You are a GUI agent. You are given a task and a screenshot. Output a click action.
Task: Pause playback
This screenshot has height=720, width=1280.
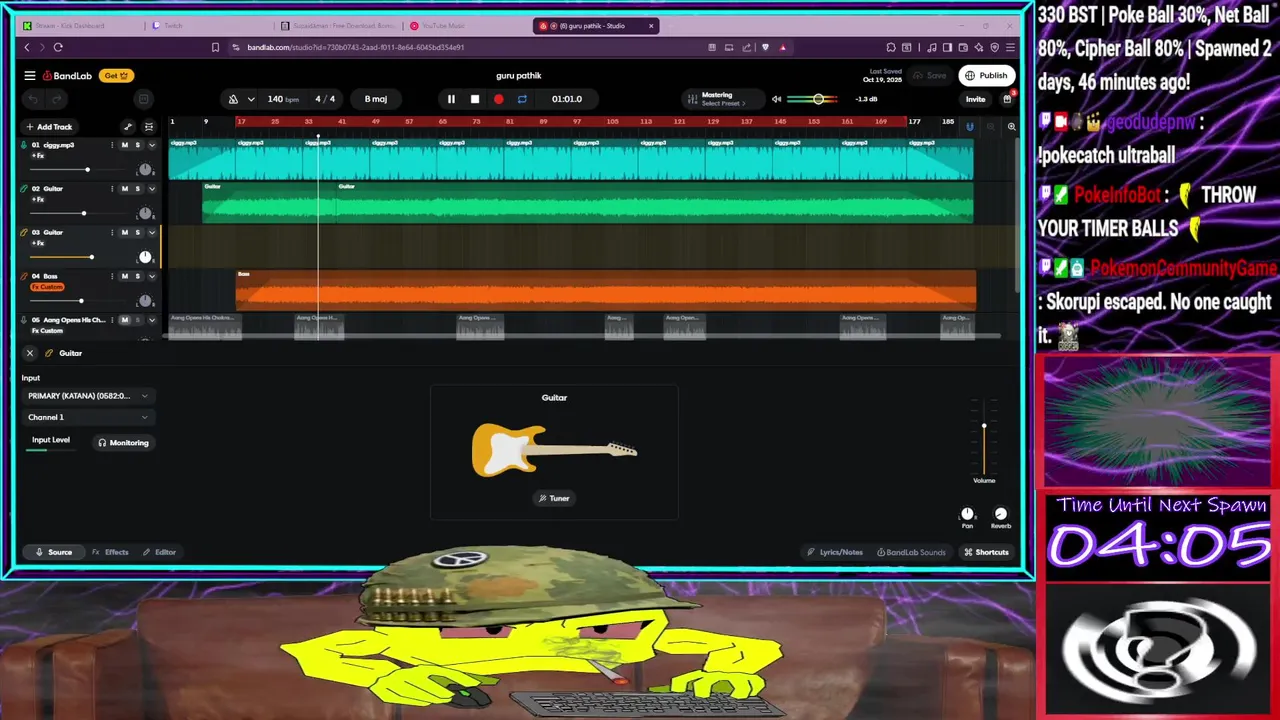451,99
